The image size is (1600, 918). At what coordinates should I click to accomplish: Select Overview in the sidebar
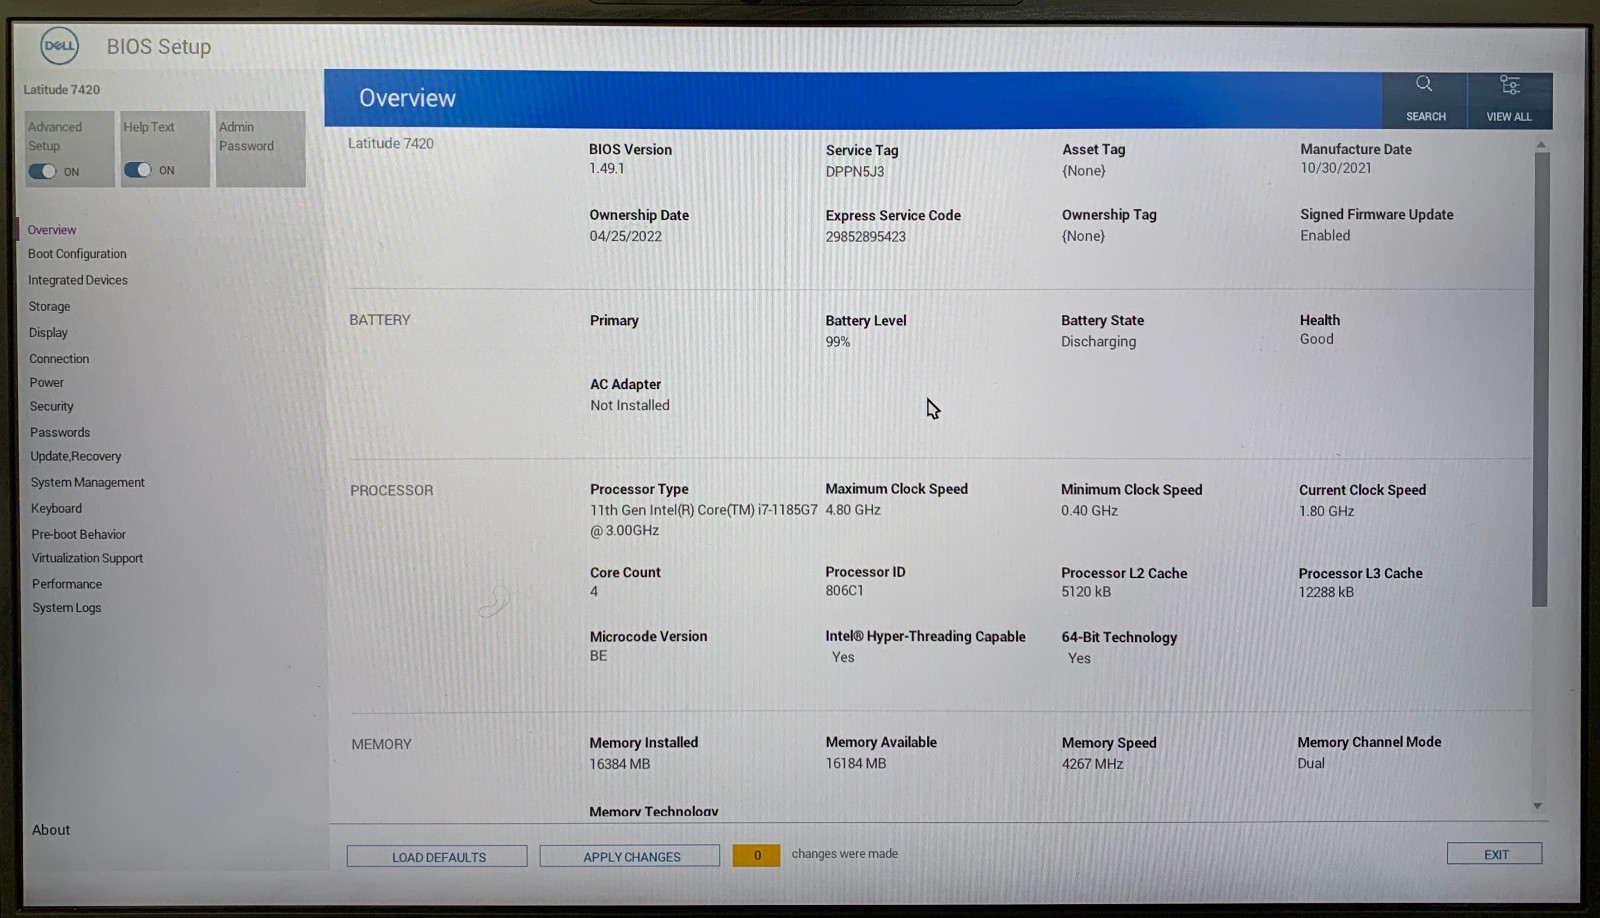[52, 230]
